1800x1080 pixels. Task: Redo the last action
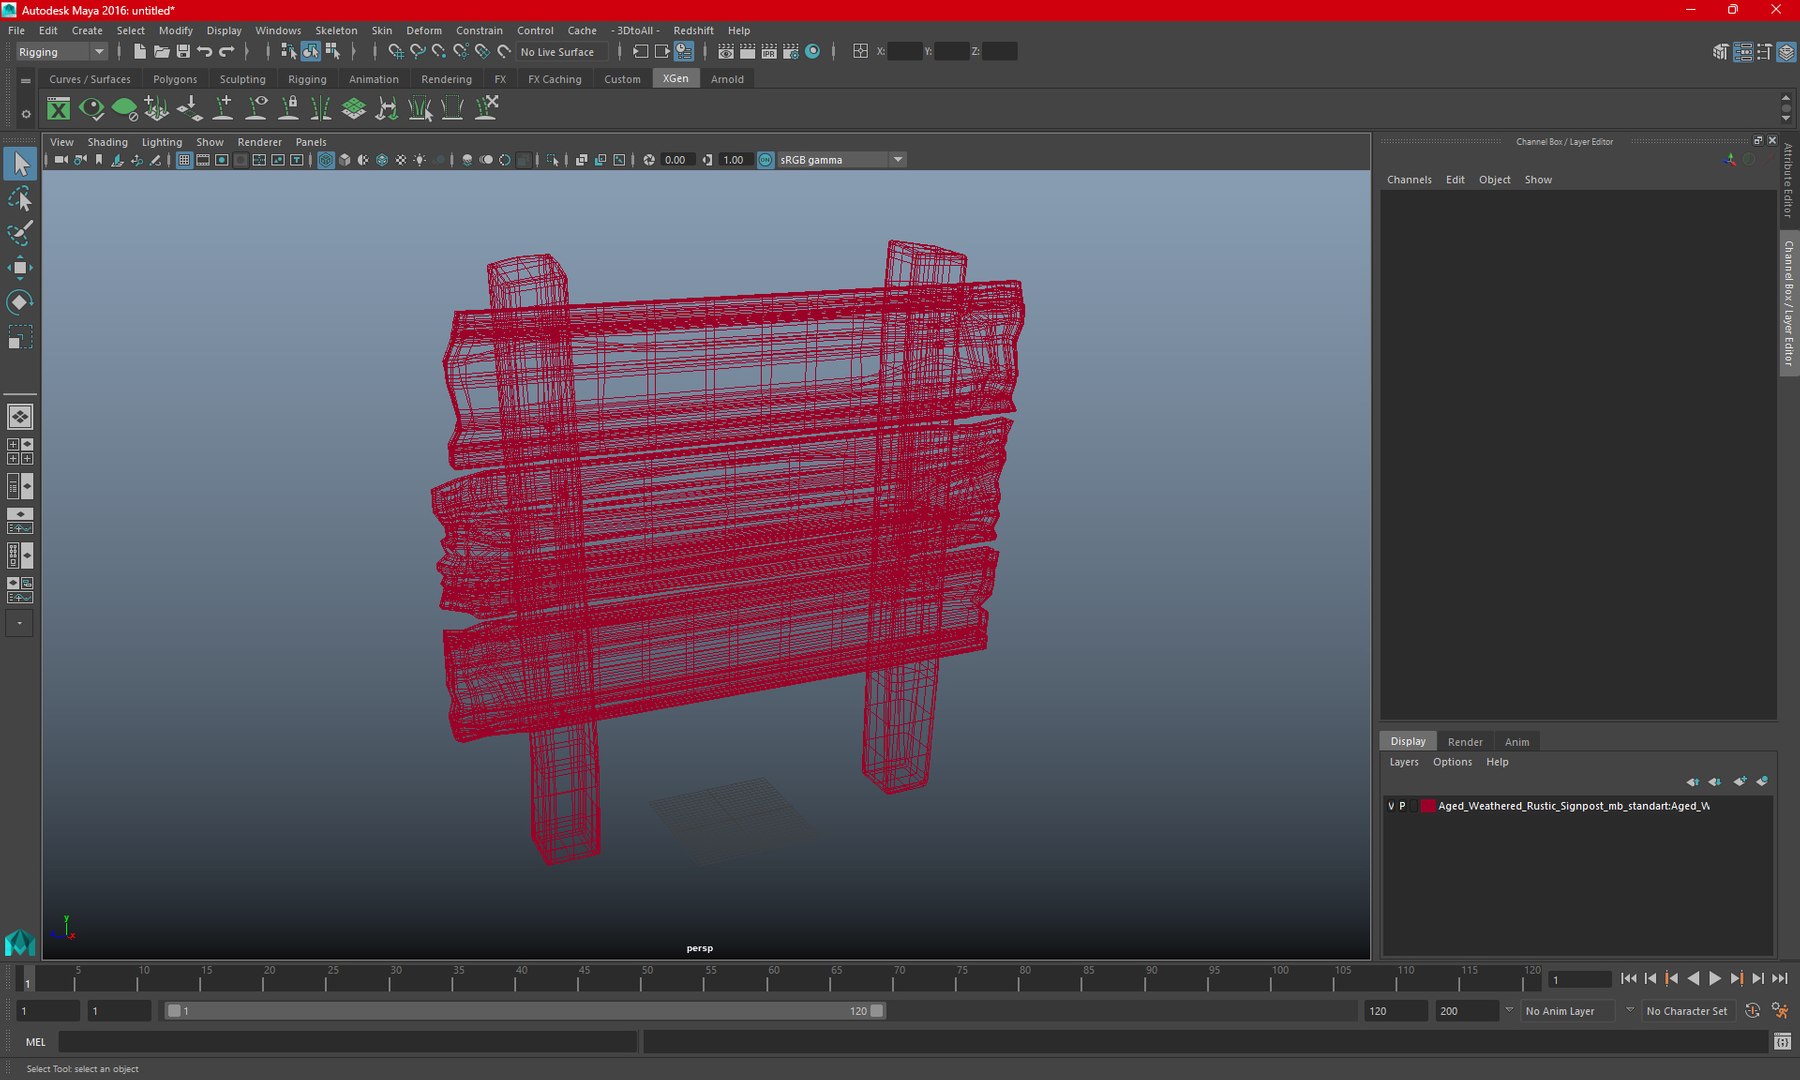click(227, 51)
